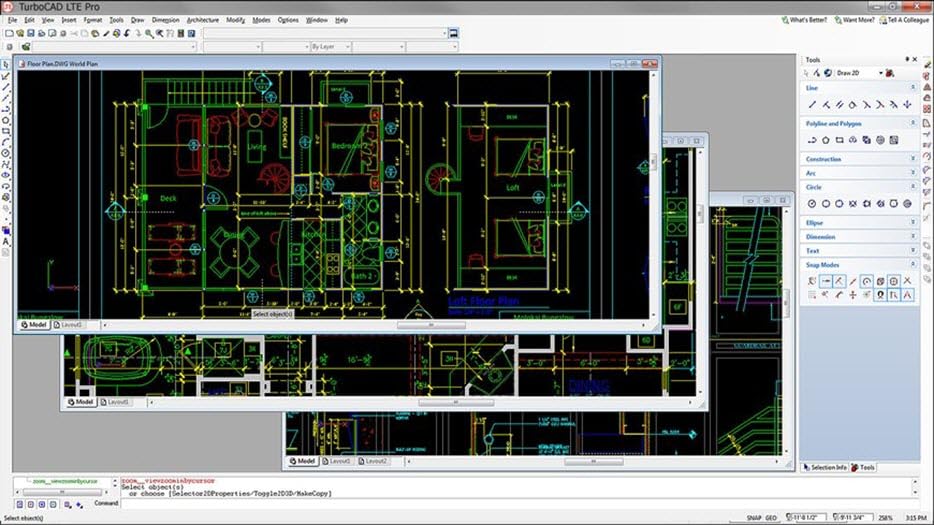Toggle GEO in the status bar
This screenshot has width=934, height=525.
[x=771, y=518]
